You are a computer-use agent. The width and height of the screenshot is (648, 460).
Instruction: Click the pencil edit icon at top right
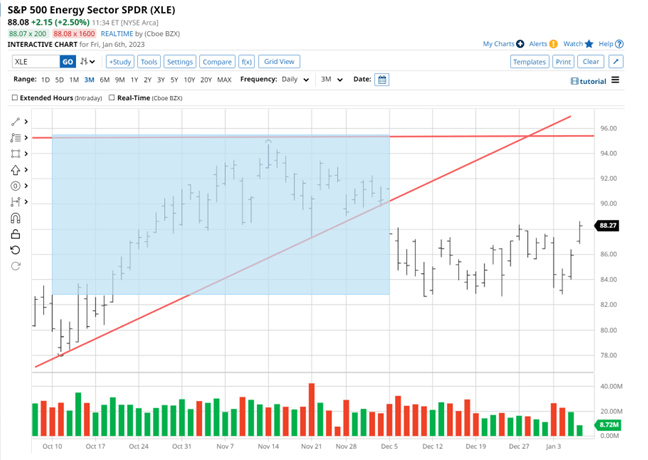click(615, 62)
